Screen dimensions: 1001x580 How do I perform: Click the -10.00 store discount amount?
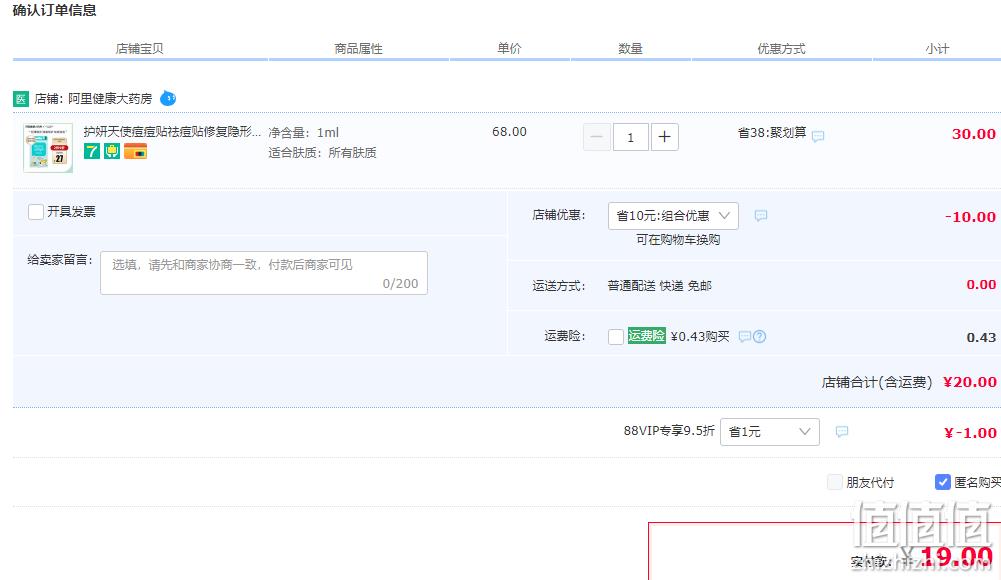click(970, 217)
